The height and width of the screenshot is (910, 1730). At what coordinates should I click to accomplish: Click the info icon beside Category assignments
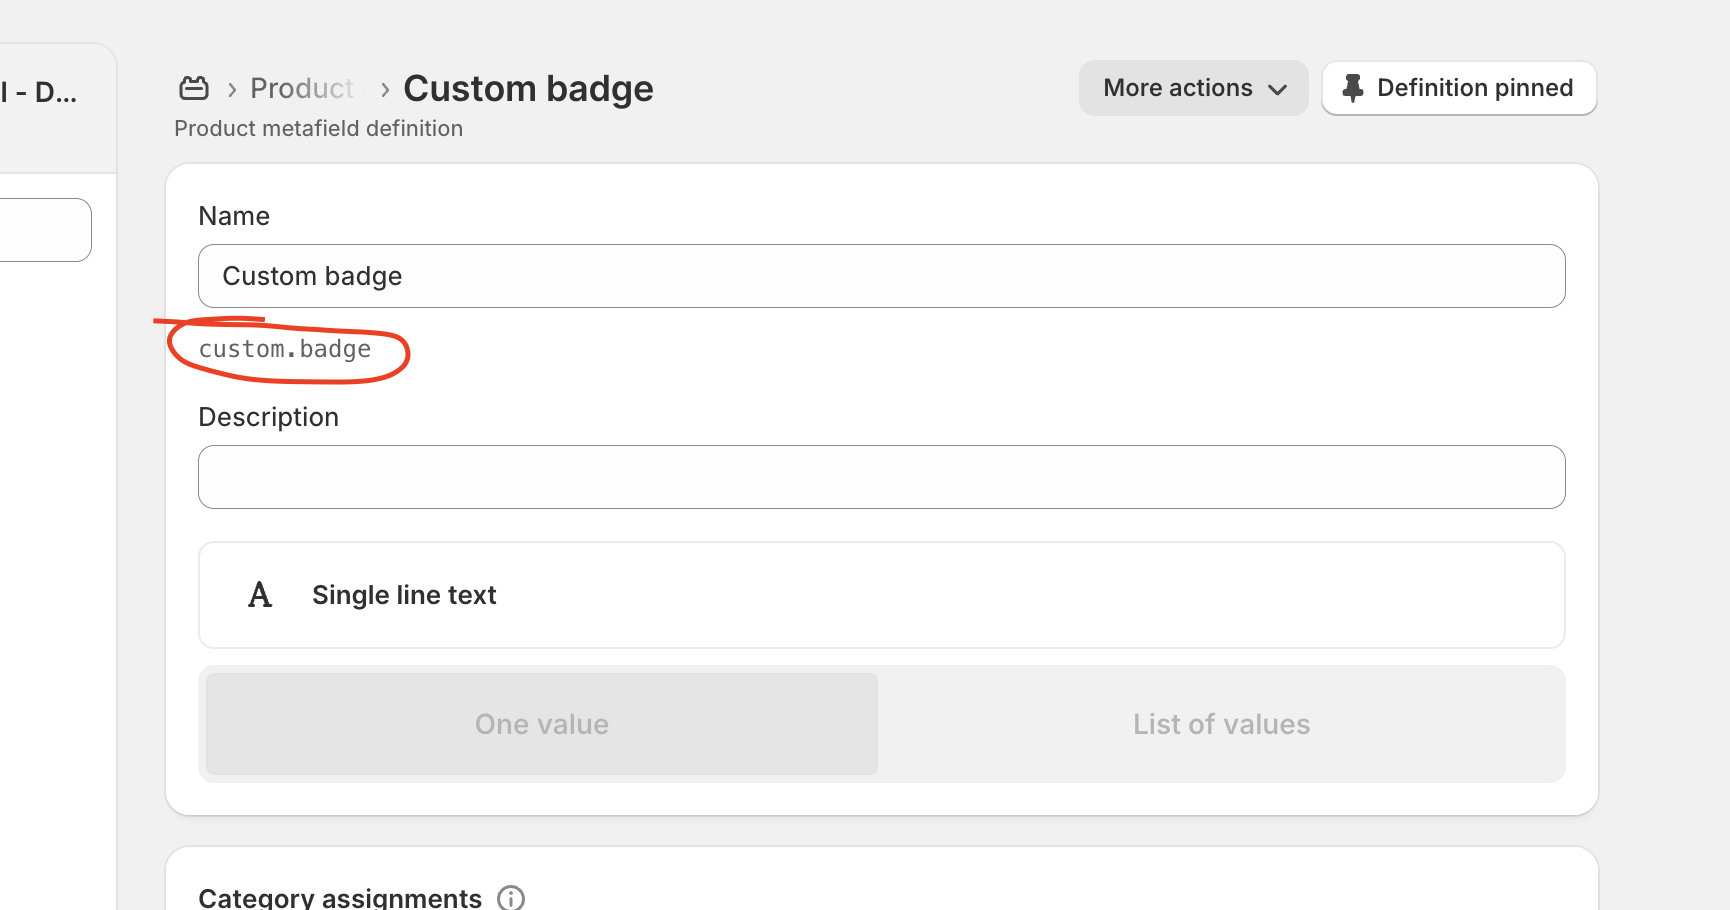(x=511, y=897)
